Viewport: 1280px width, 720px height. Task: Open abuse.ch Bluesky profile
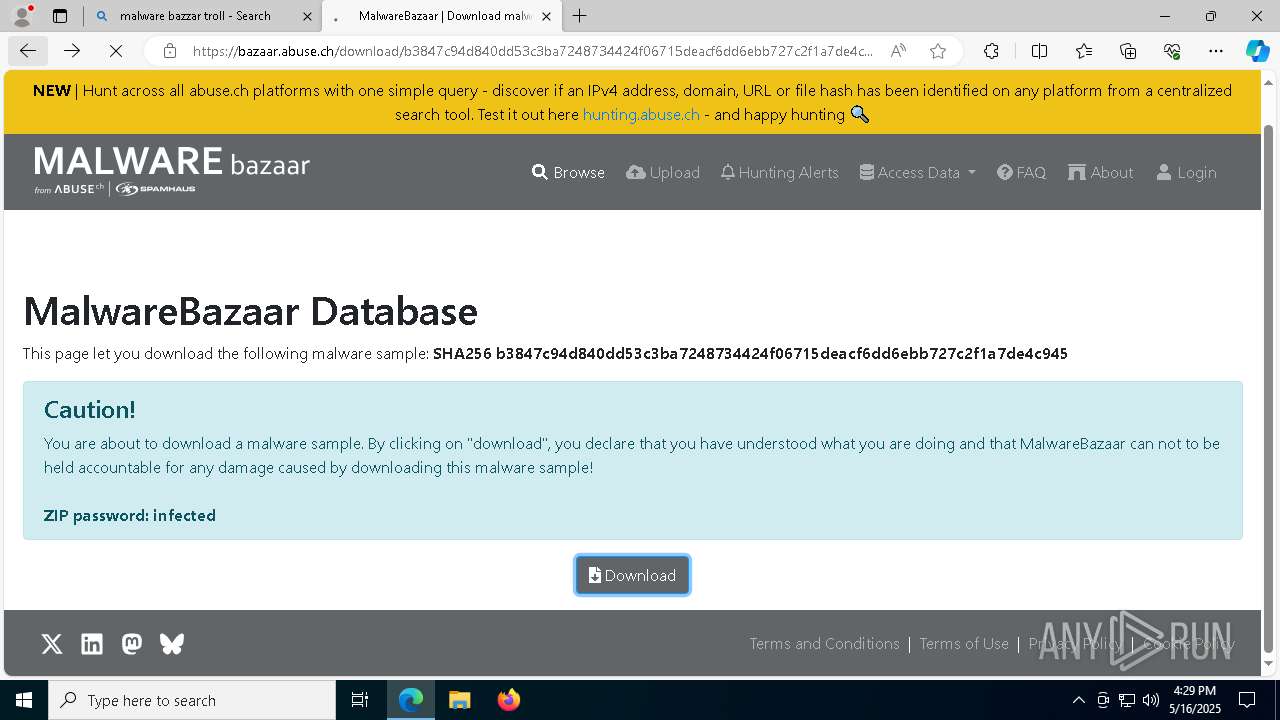(172, 644)
